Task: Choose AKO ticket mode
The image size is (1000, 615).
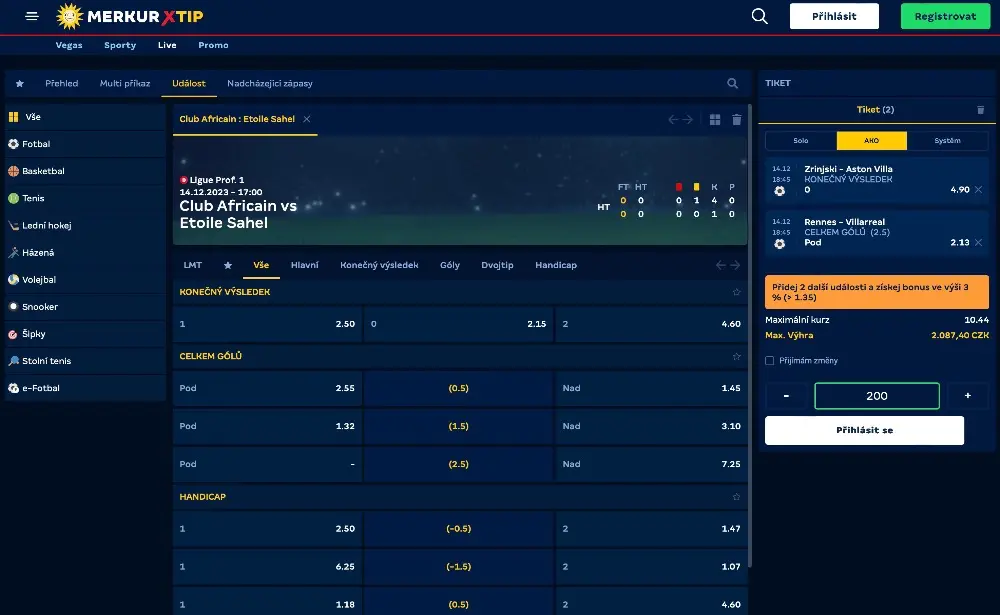Action: (x=871, y=140)
